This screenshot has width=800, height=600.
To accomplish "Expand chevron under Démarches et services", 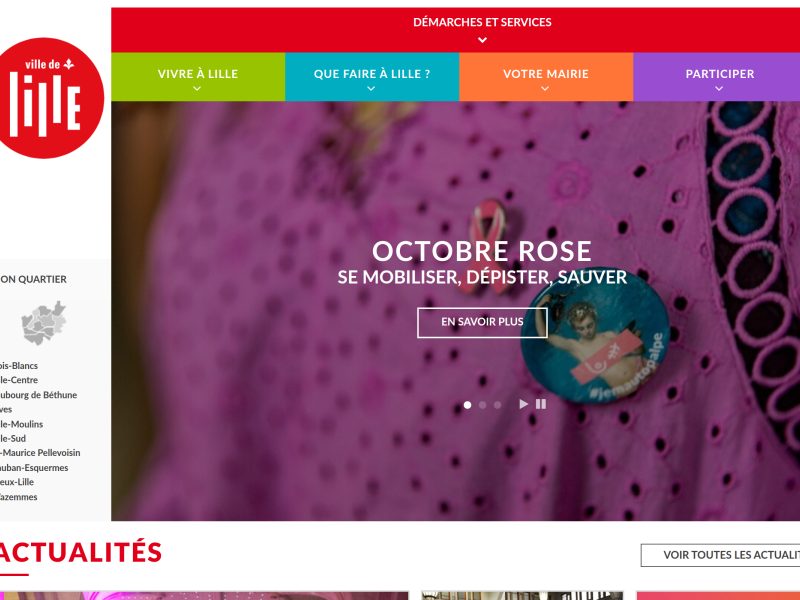I will (x=482, y=40).
